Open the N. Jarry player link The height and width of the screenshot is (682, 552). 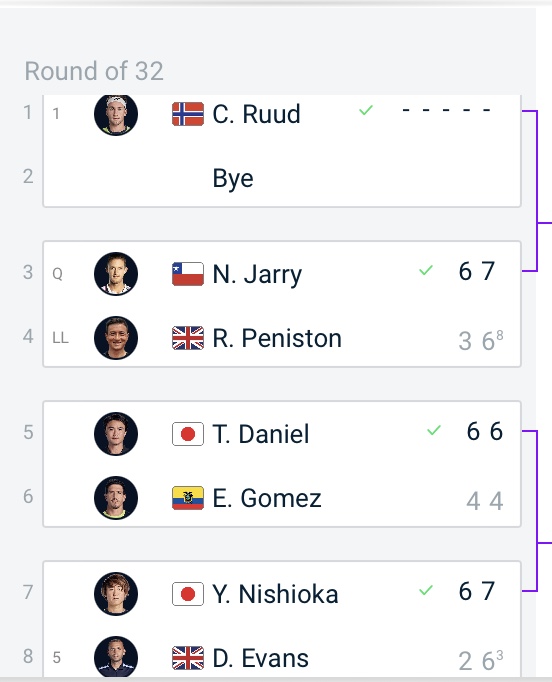point(257,275)
